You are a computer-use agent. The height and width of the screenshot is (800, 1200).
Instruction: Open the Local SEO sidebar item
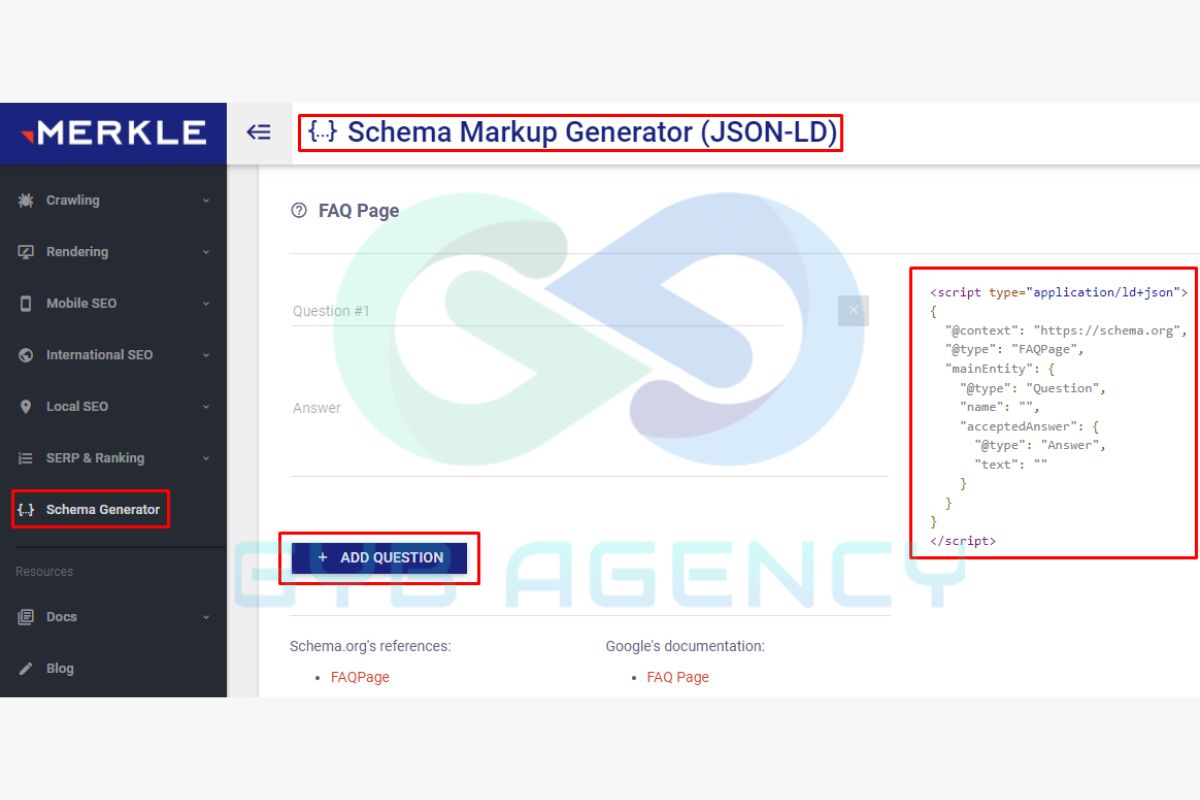(113, 406)
